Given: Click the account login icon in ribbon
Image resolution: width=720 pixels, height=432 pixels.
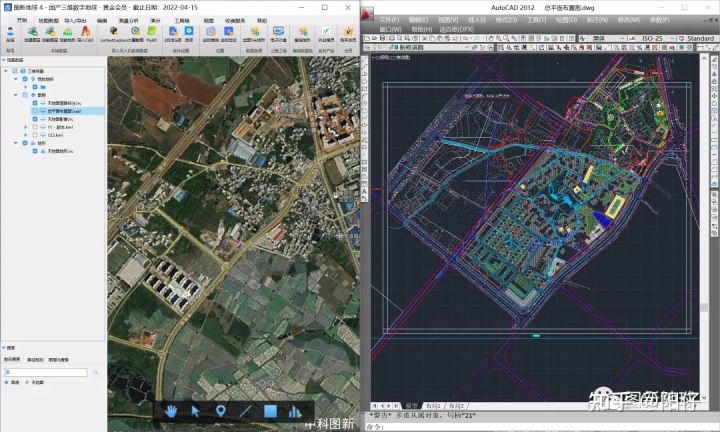Looking at the screenshot, I should coord(10,32).
